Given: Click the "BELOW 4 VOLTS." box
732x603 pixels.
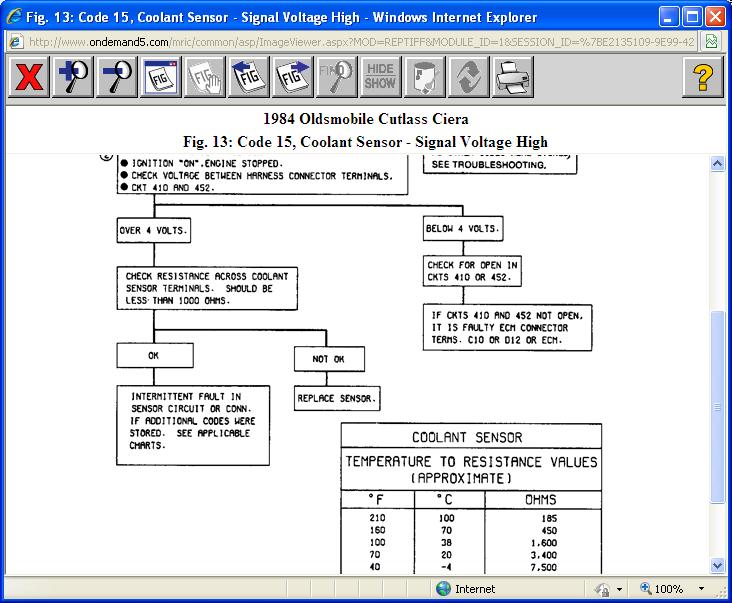Looking at the screenshot, I should [x=463, y=228].
